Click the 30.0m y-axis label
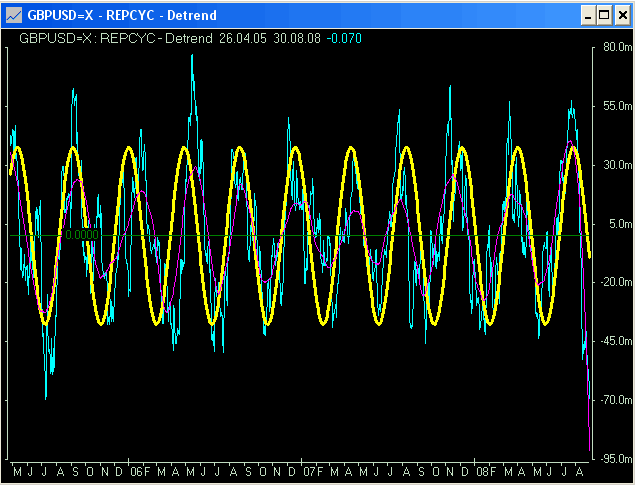Image resolution: width=635 pixels, height=485 pixels. tap(617, 165)
